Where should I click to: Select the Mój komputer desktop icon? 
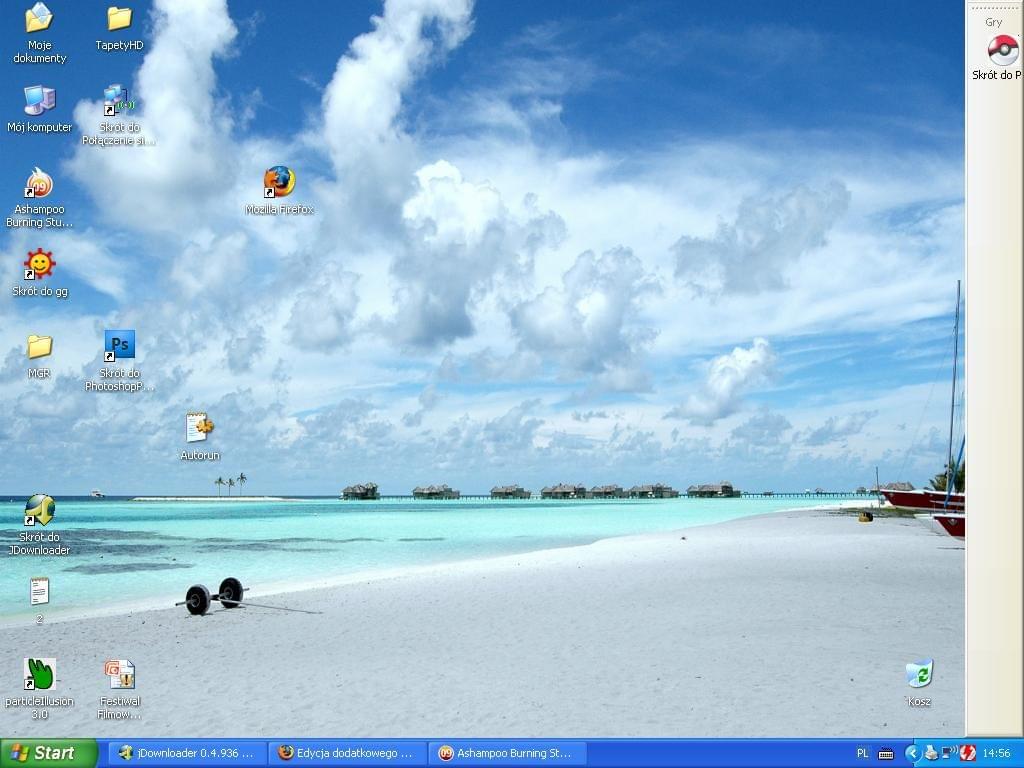pyautogui.click(x=39, y=101)
